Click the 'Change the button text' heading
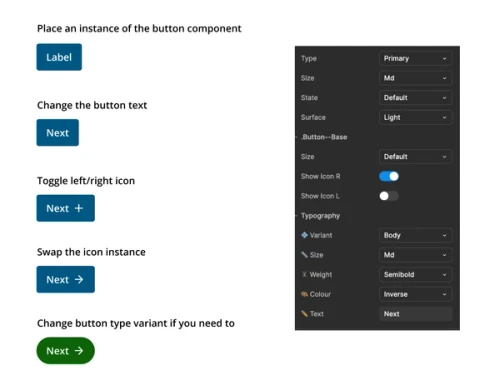Viewport: 500px width, 386px height. (x=92, y=105)
